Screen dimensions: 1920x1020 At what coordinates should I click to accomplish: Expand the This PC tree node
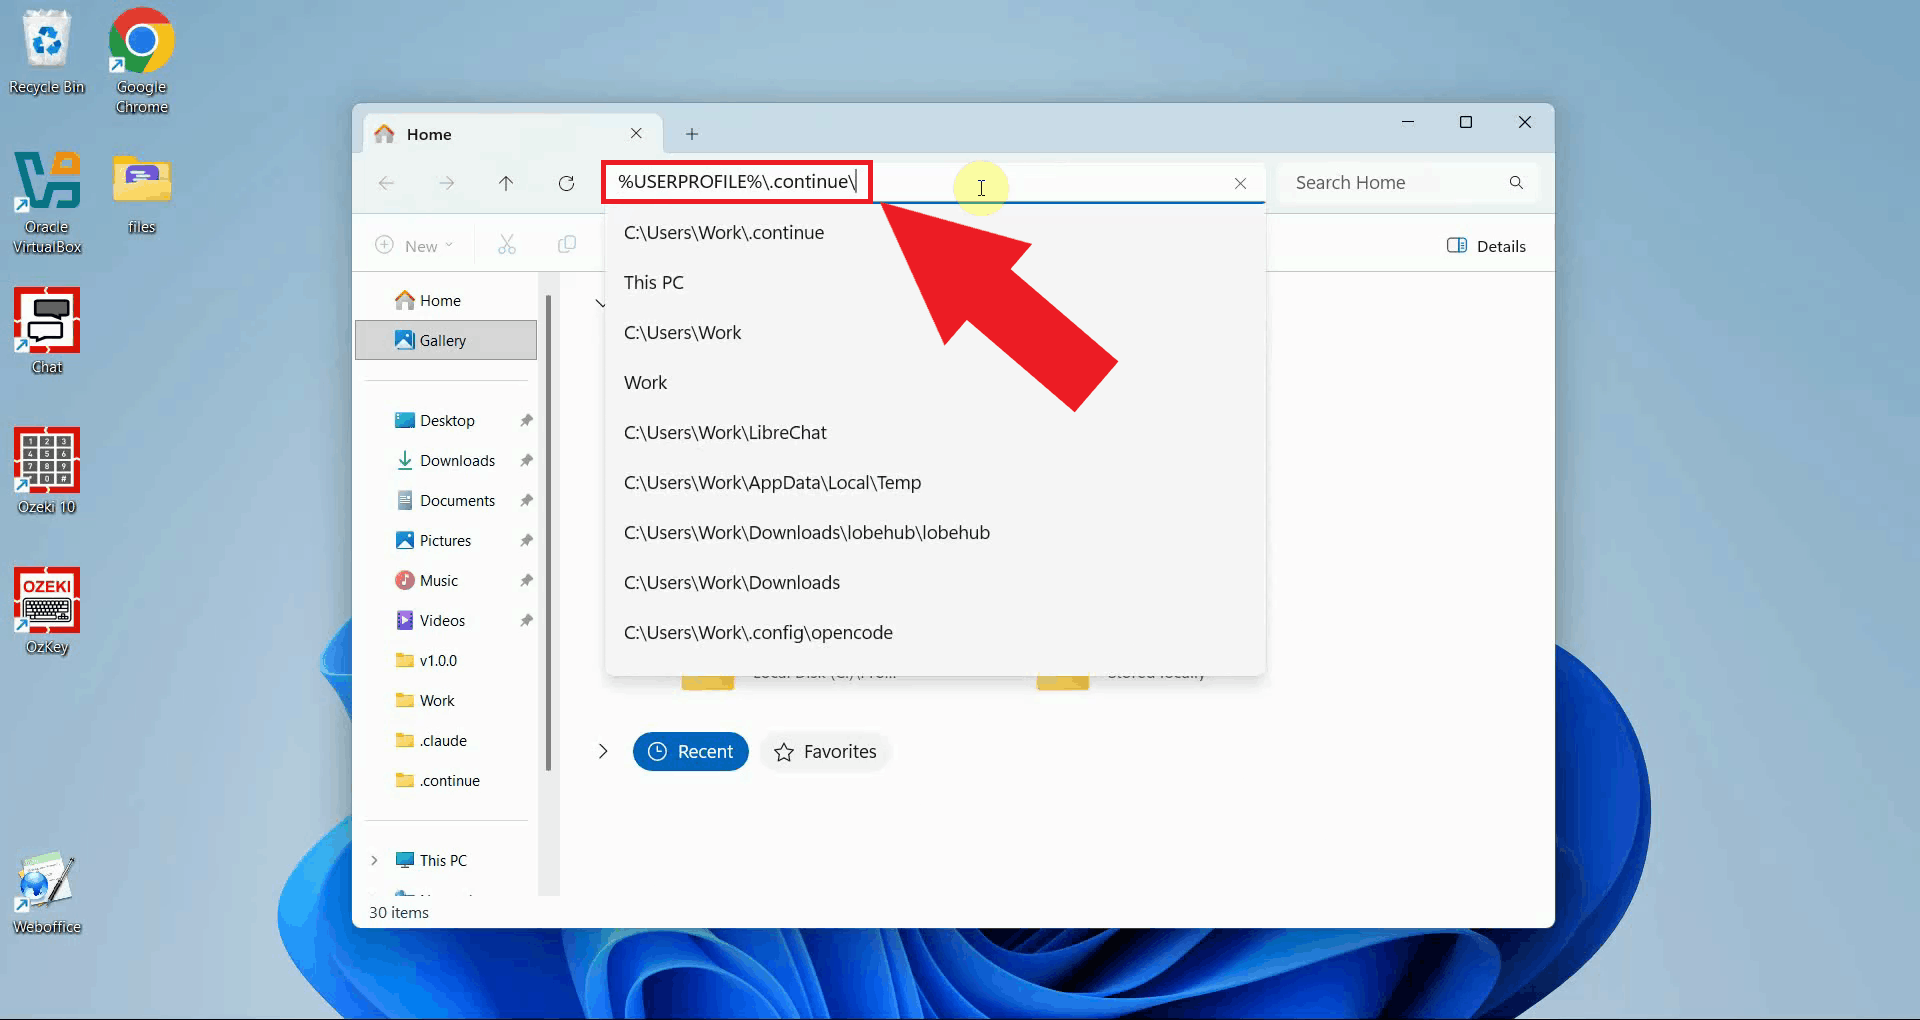[x=374, y=860]
